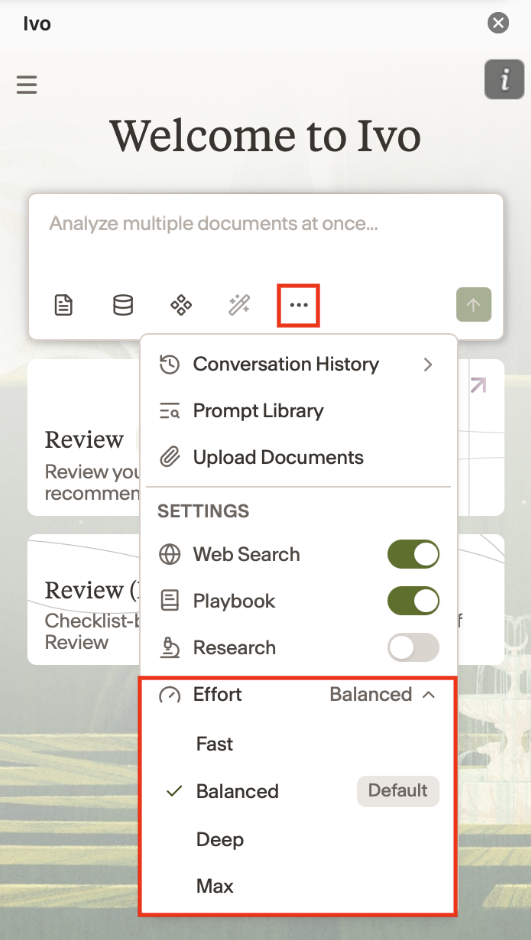
Task: Click the Review card's diagonal arrow
Action: pos(478,385)
